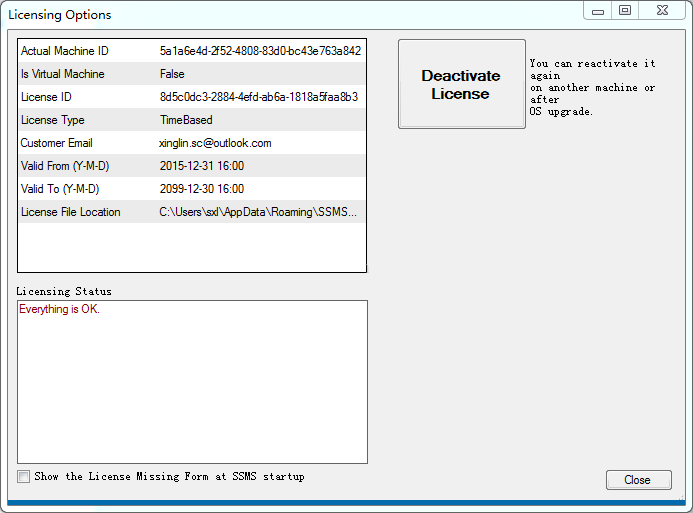693x513 pixels.
Task: Click the window's X close icon
Action: 663,11
